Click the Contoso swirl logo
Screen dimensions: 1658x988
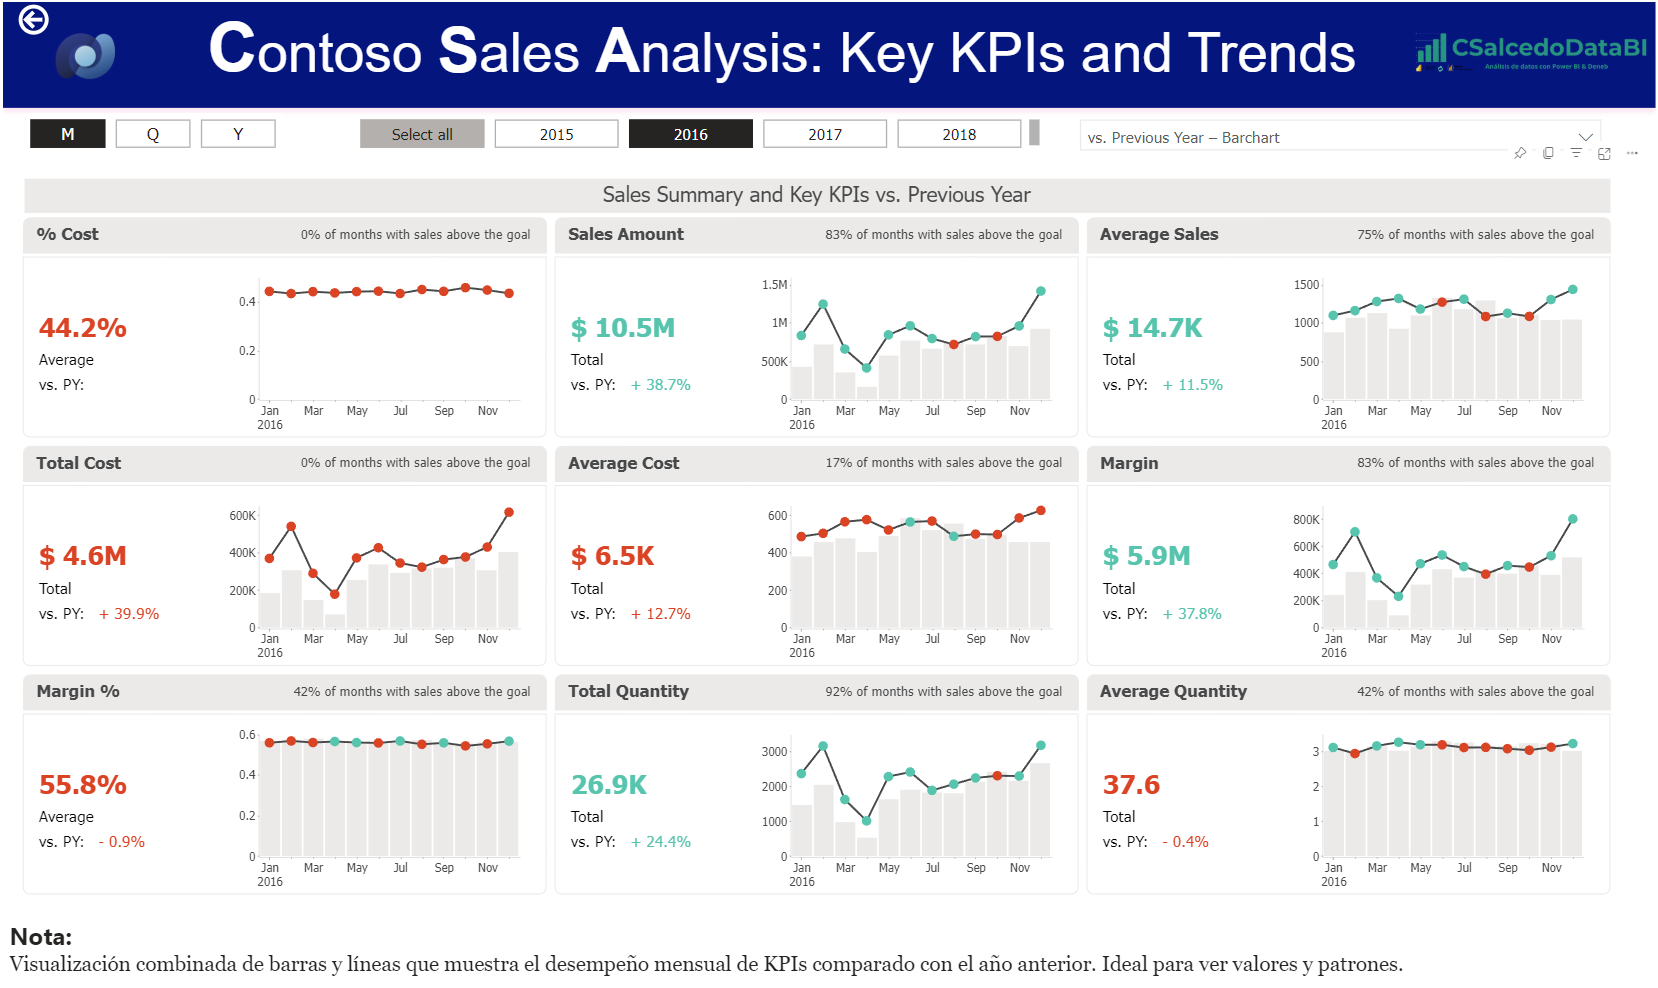[x=86, y=56]
